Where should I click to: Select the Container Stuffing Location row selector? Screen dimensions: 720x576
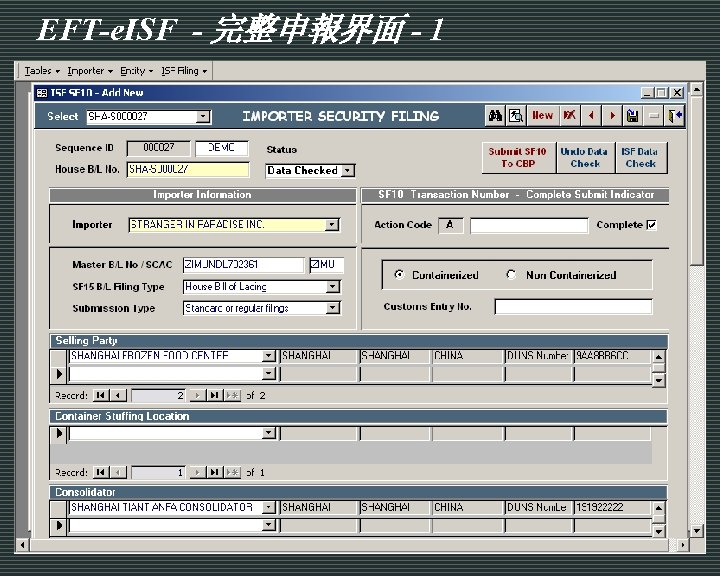59,433
